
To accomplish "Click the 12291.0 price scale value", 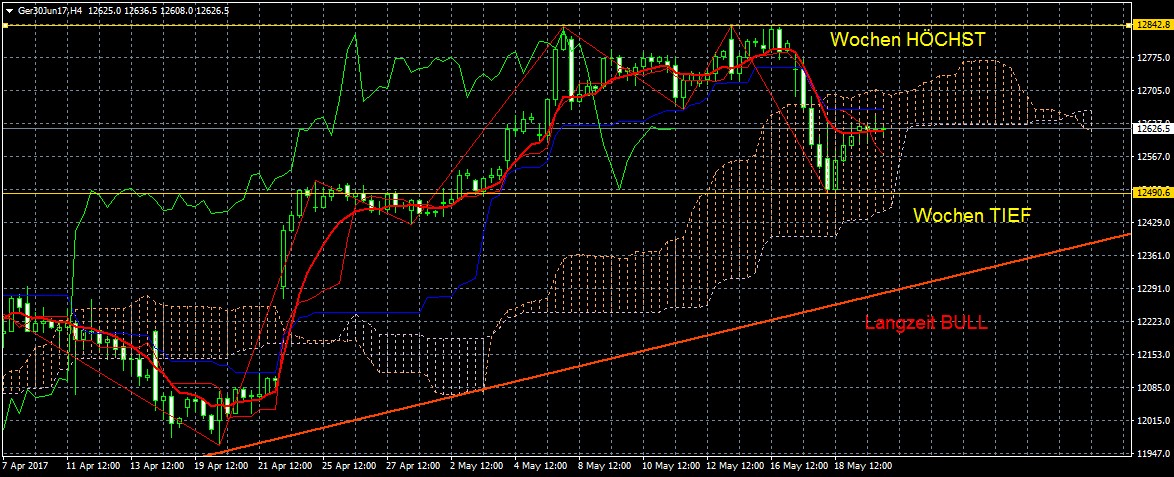I will (1153, 288).
